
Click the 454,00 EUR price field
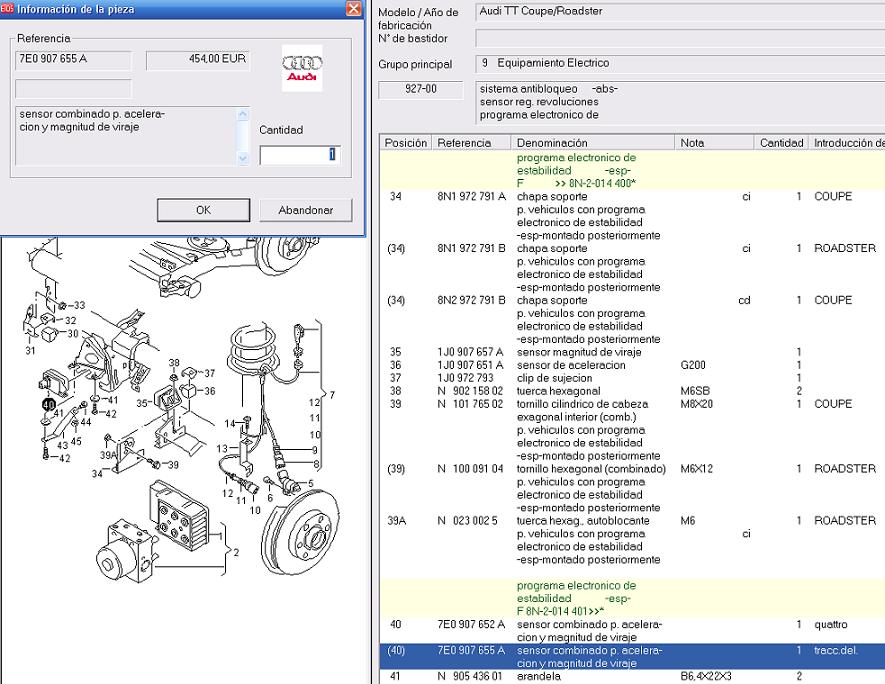coord(197,59)
